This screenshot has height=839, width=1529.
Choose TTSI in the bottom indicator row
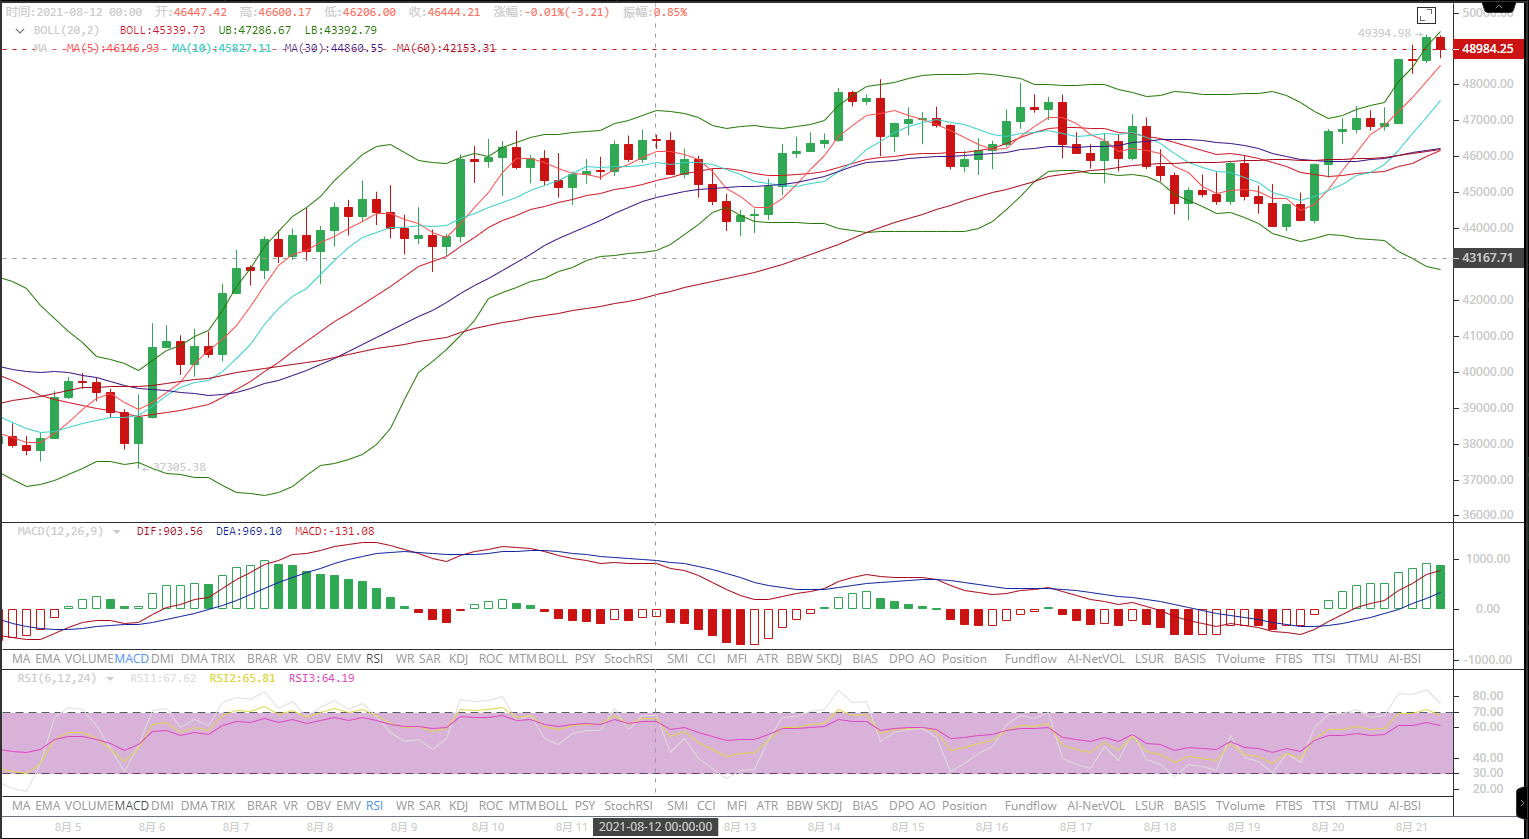pos(1324,806)
